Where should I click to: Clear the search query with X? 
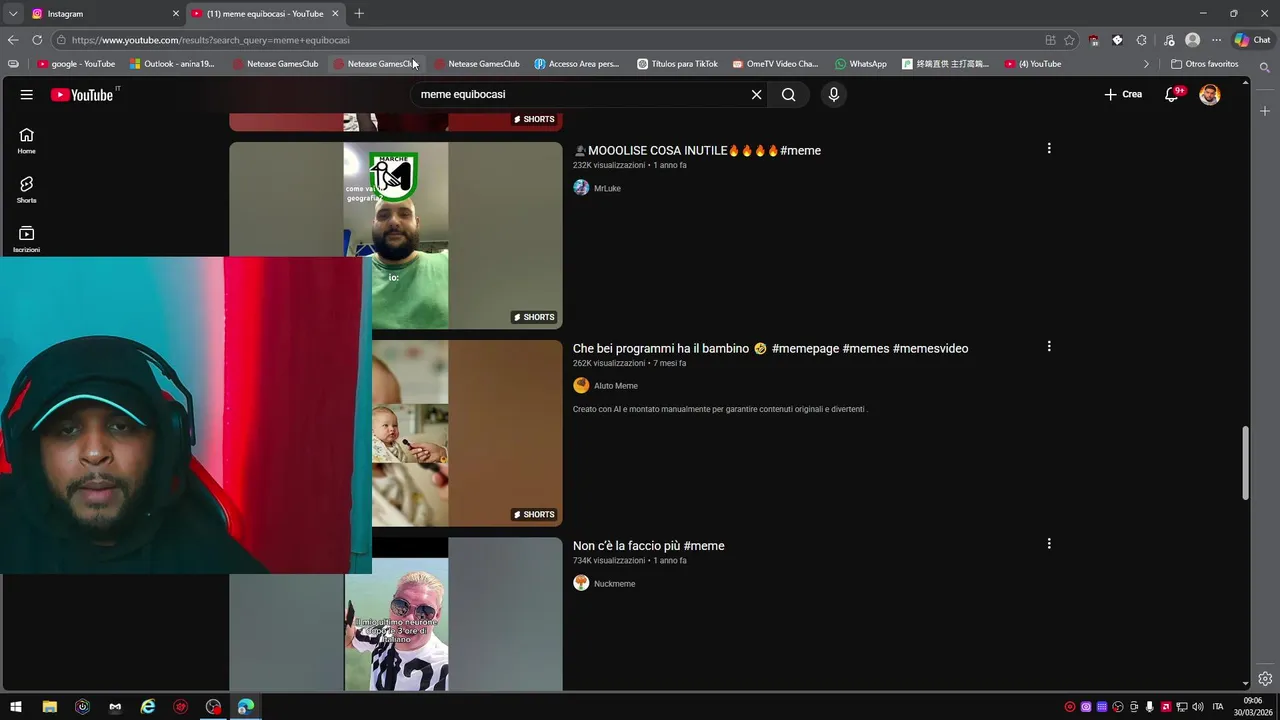pos(757,94)
